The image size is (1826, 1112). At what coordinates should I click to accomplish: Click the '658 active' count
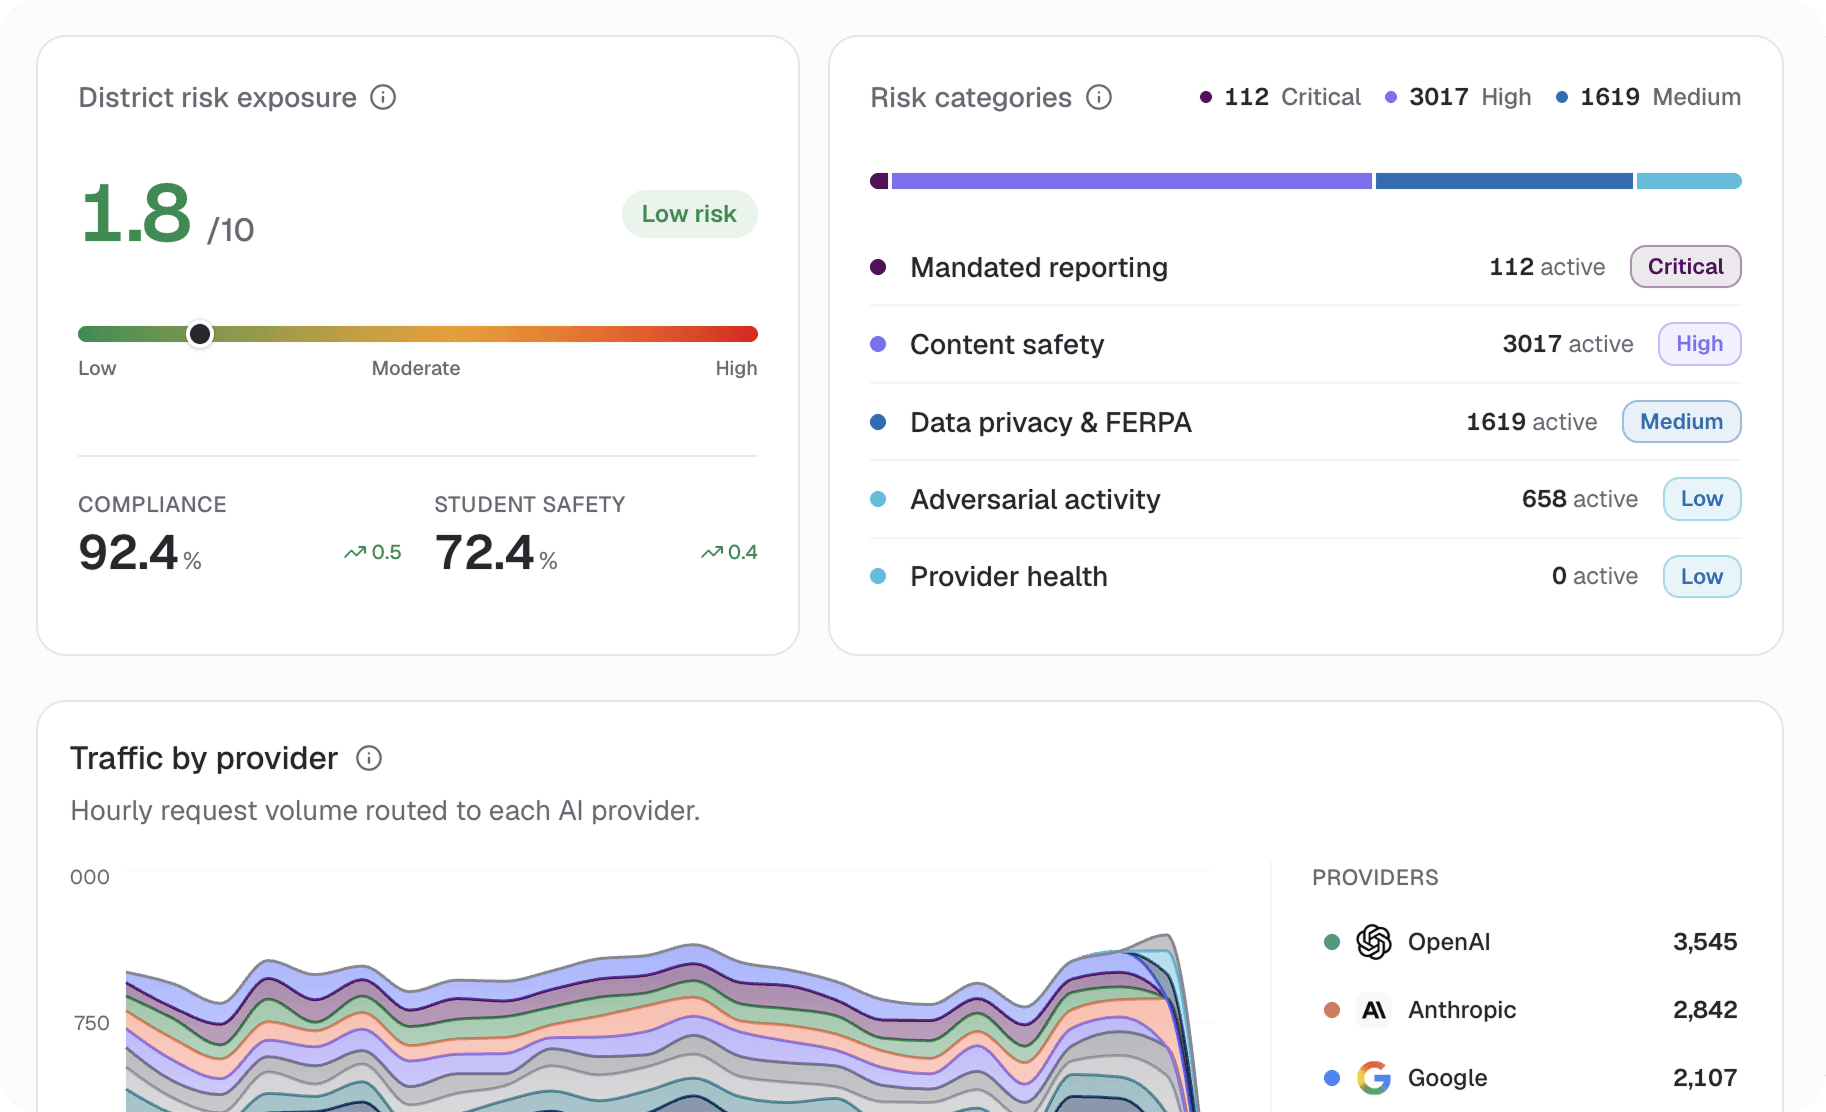pos(1580,499)
